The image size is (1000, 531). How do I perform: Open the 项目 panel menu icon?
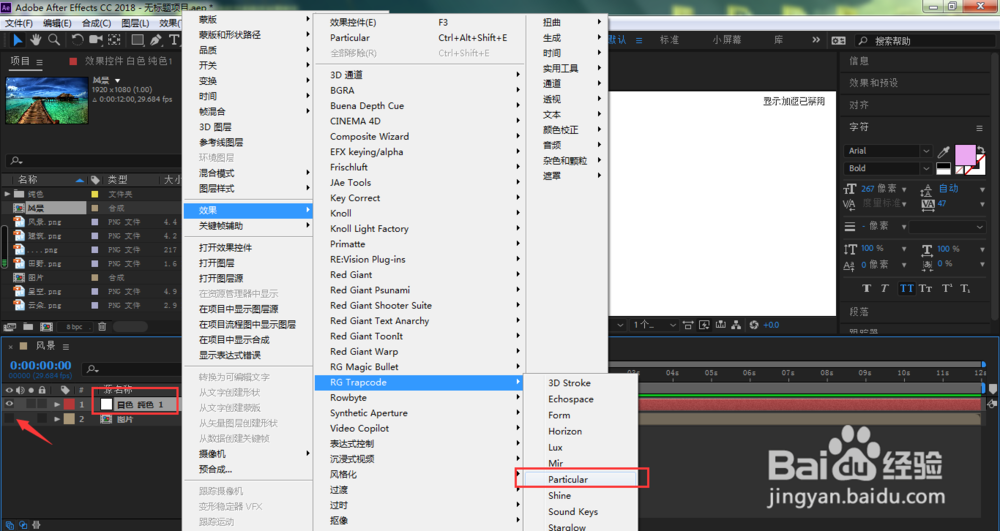click(40, 62)
